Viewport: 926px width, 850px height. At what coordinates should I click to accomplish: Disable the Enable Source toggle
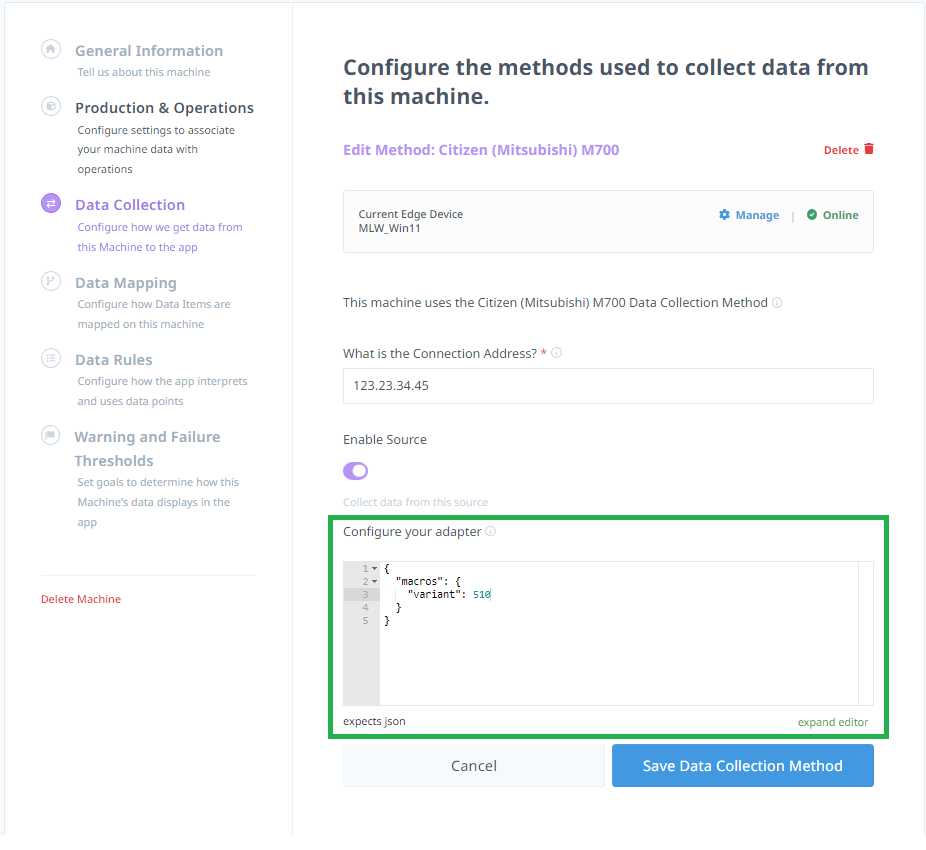(355, 469)
